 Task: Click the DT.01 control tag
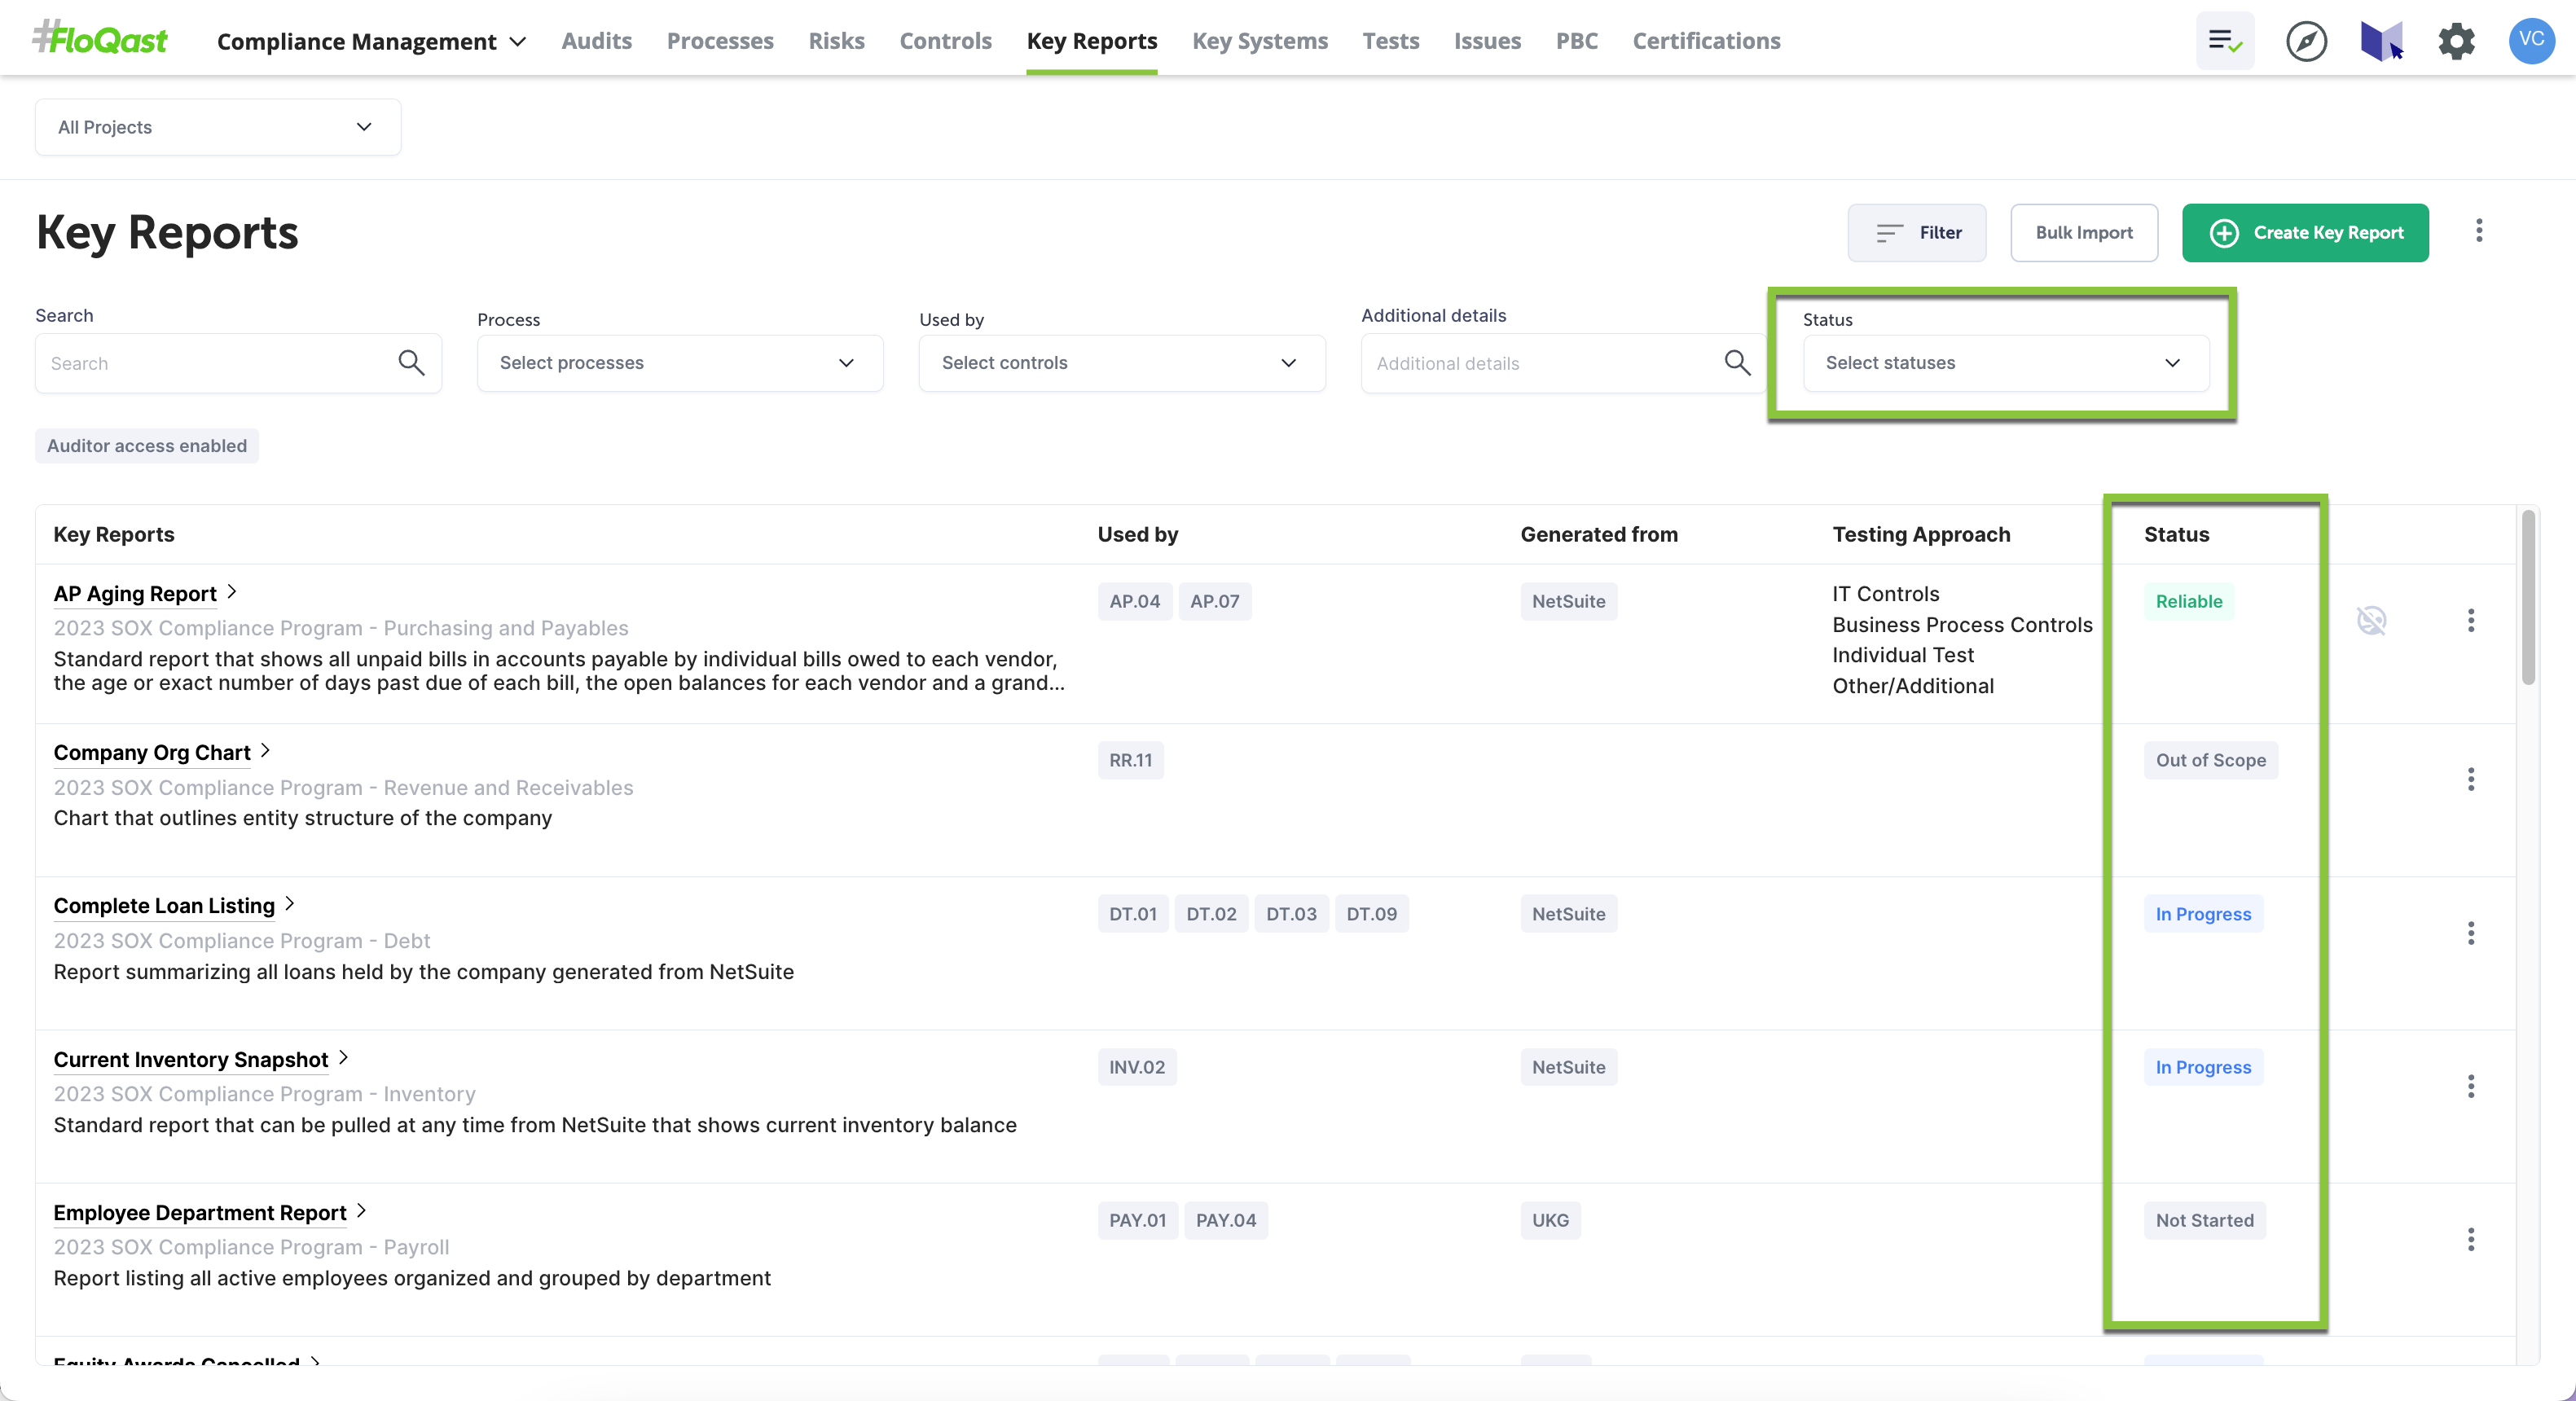point(1133,914)
